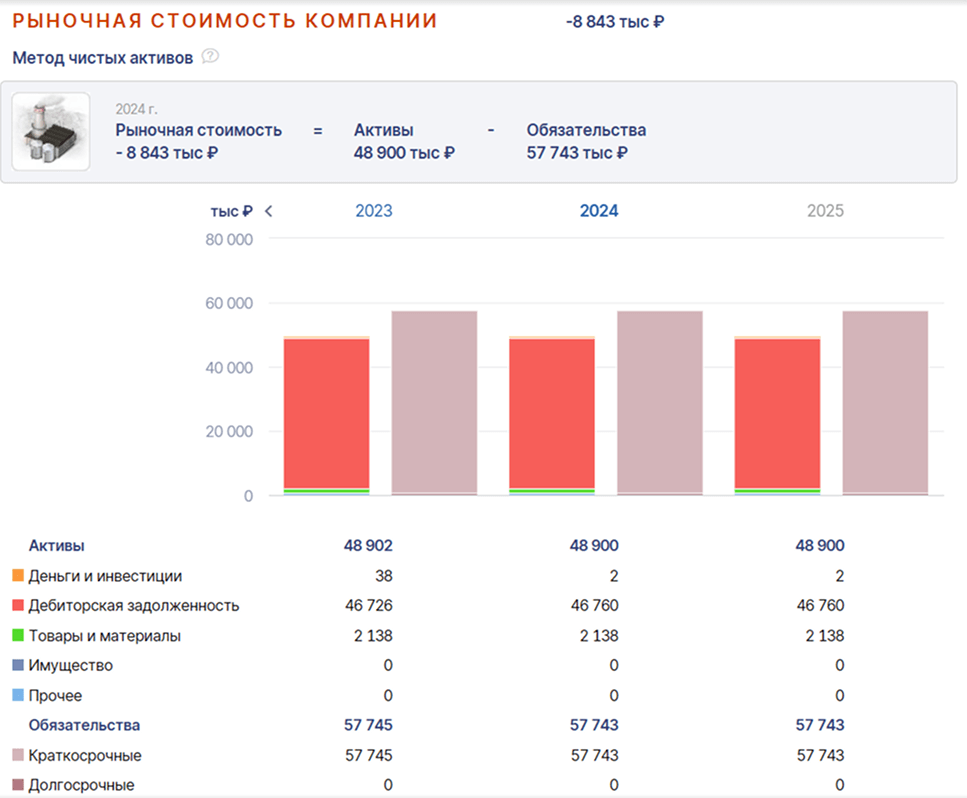Click the dark blue Имущество swatch
Screen dimensions: 967x798
pyautogui.click(x=18, y=665)
